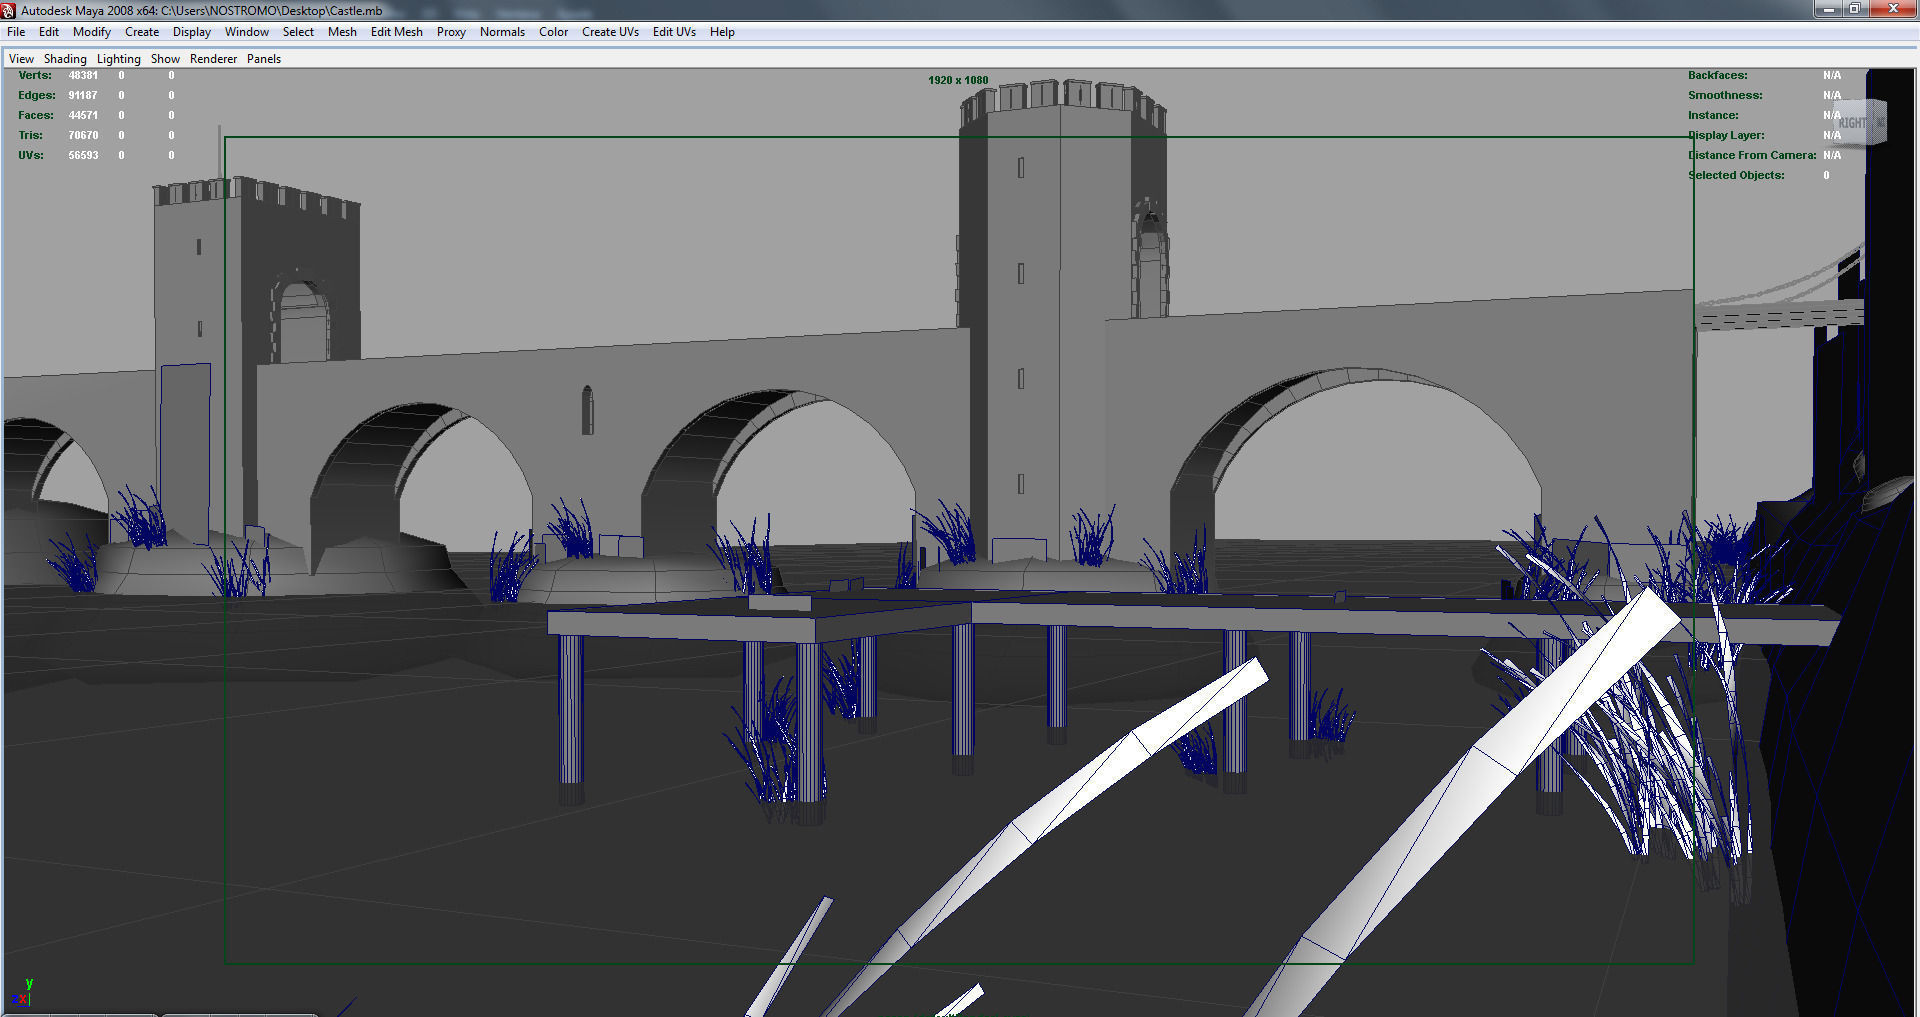Click the 'Faces:' HUD label
The image size is (1920, 1017).
coord(36,115)
